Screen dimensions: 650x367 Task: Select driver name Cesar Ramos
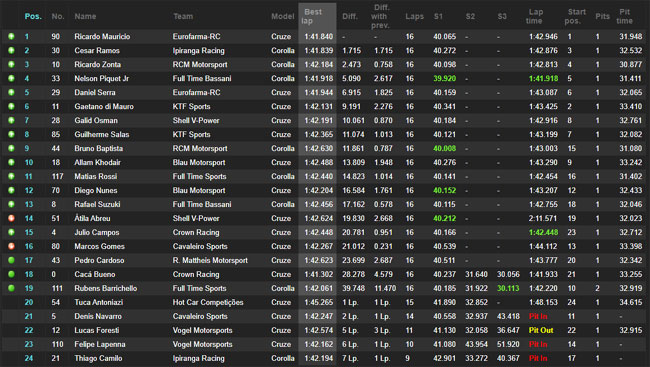[97, 51]
